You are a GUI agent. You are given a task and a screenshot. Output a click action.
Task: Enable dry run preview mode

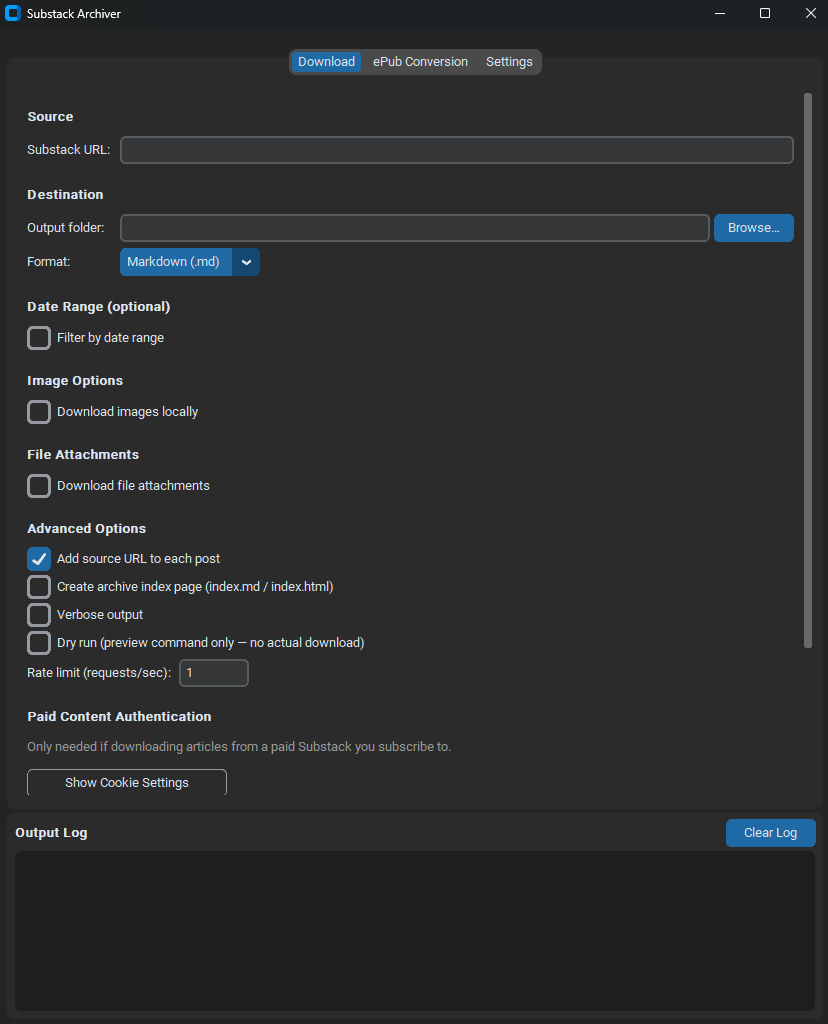tap(38, 643)
